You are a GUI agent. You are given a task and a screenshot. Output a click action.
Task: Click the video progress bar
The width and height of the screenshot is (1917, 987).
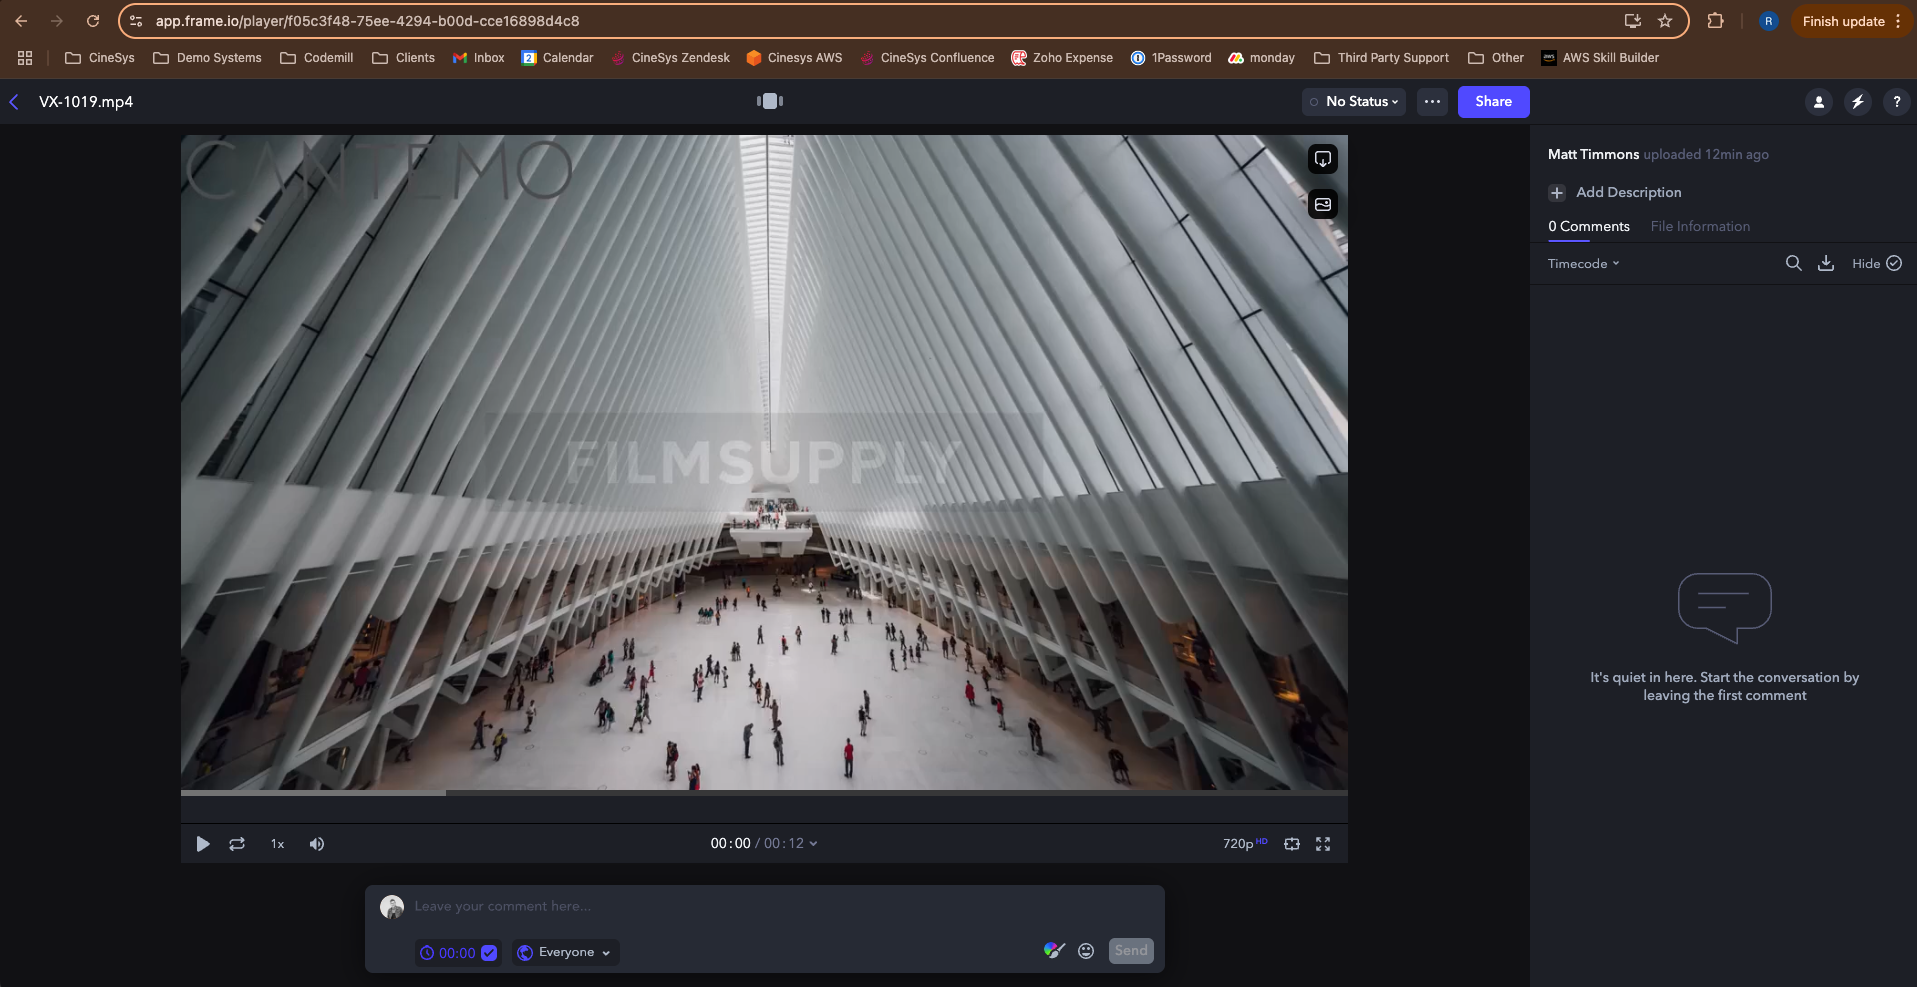click(x=764, y=793)
